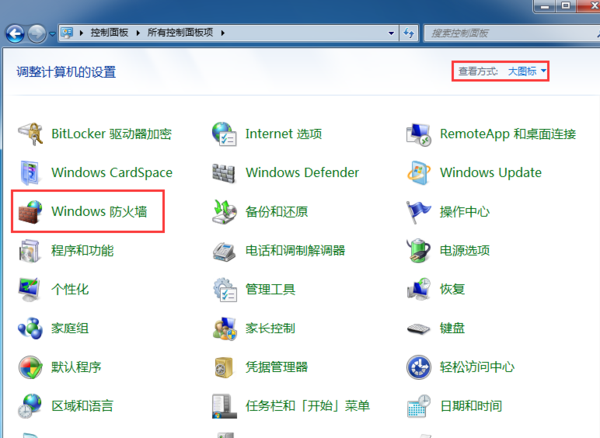Open the 恢复 icon
This screenshot has height=438, width=600.
tap(419, 290)
